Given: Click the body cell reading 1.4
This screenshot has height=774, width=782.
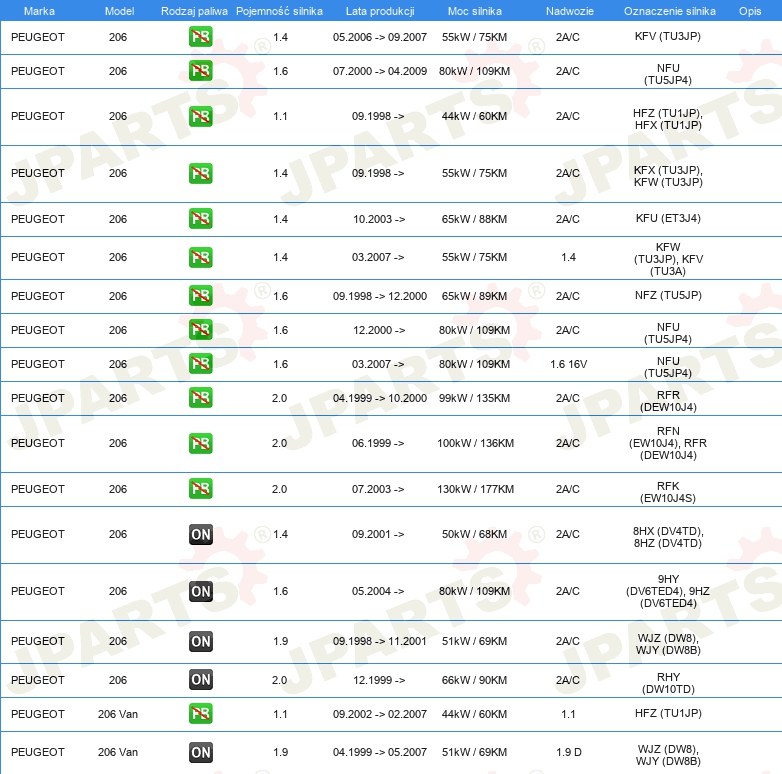Looking at the screenshot, I should (x=568, y=257).
